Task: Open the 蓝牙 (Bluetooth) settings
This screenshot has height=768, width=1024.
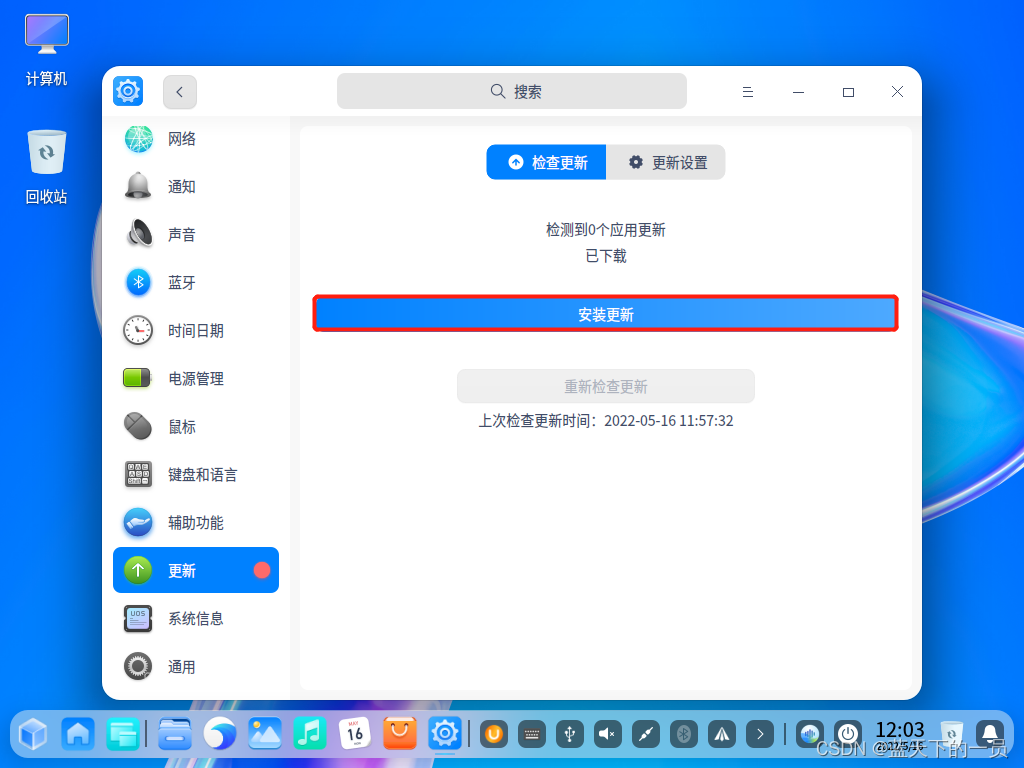Action: 195,282
